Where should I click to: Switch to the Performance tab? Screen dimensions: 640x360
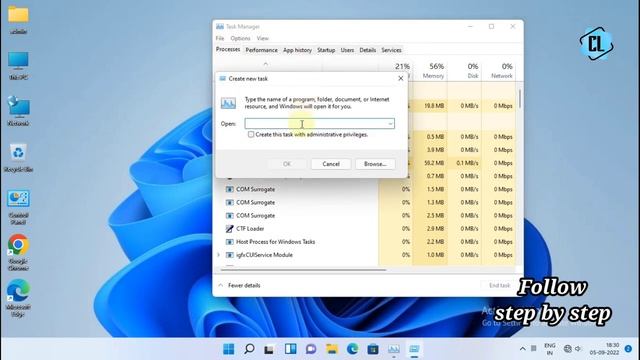[x=261, y=50]
